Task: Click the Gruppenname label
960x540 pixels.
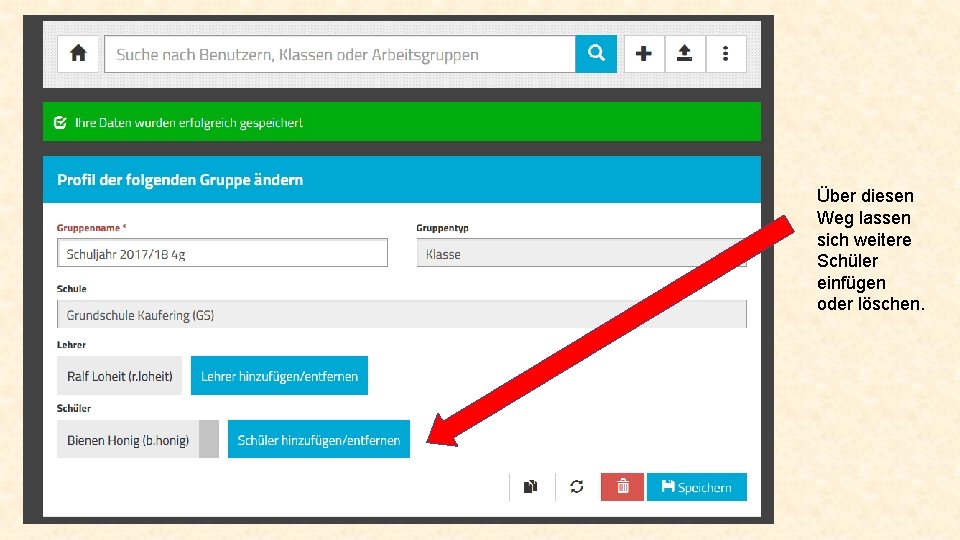Action: point(91,228)
